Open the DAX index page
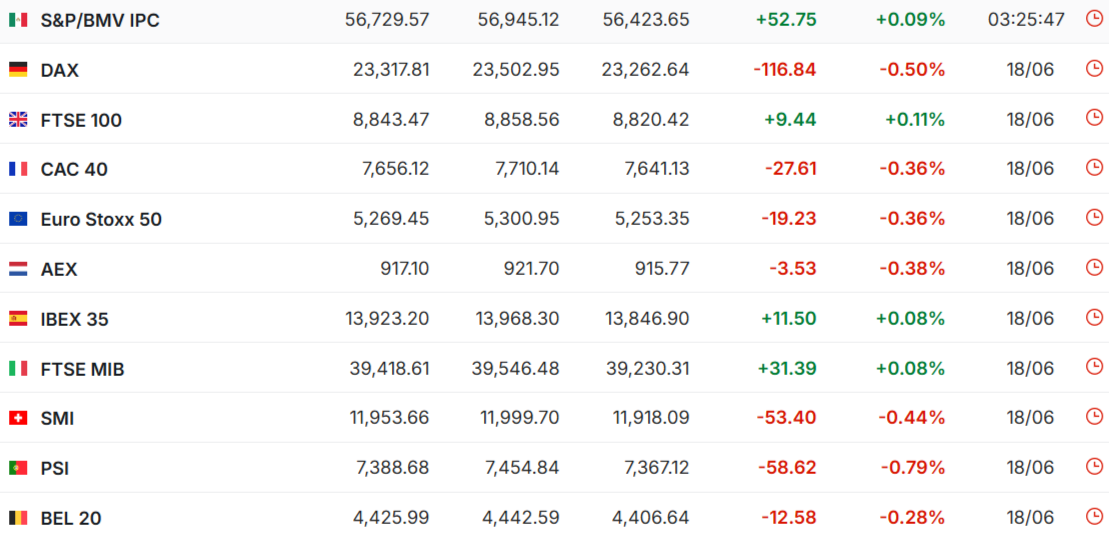The width and height of the screenshot is (1109, 536). (60, 71)
